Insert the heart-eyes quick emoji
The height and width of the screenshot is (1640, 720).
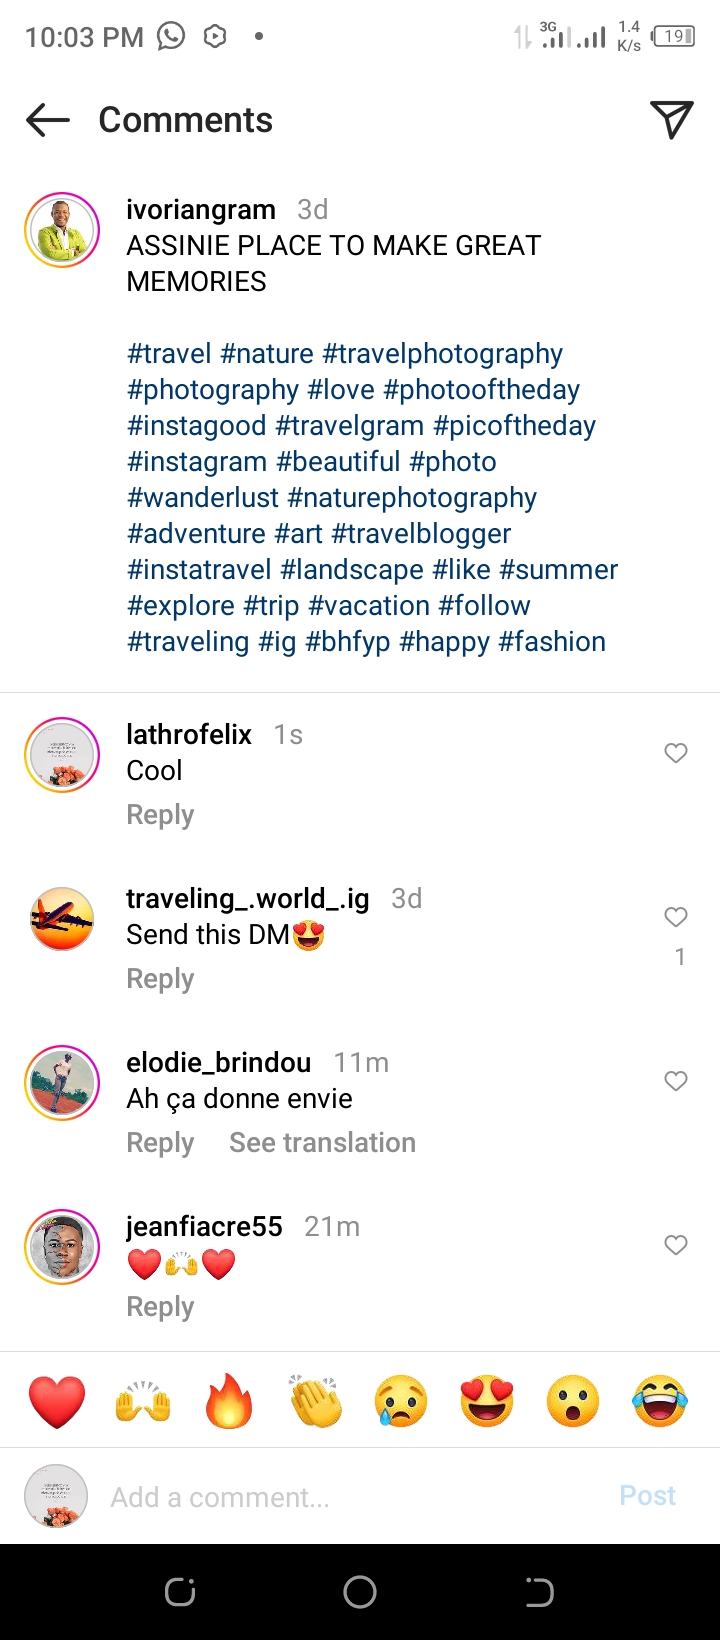(487, 1401)
